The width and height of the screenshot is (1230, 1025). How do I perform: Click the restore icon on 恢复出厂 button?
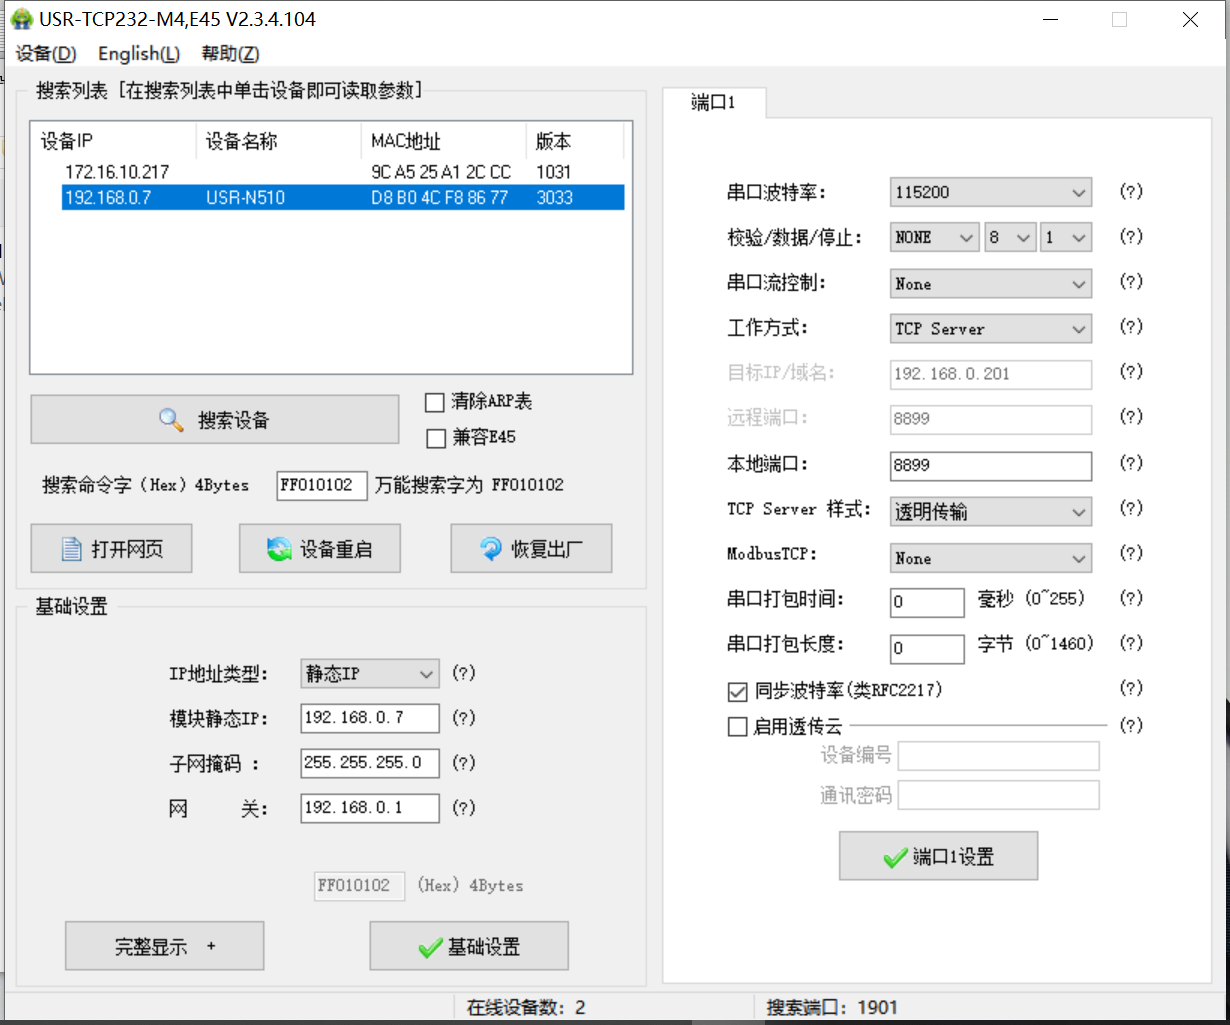[x=491, y=549]
